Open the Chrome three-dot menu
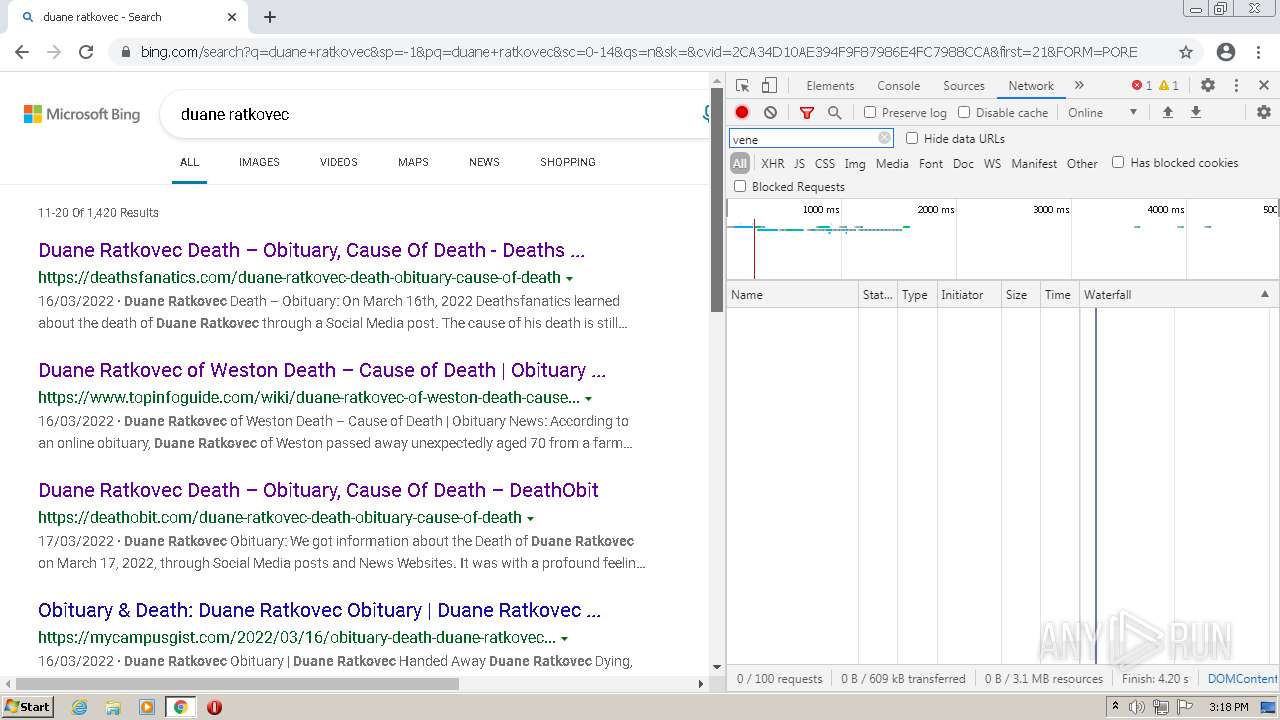The width and height of the screenshot is (1280, 720). pos(1258,52)
